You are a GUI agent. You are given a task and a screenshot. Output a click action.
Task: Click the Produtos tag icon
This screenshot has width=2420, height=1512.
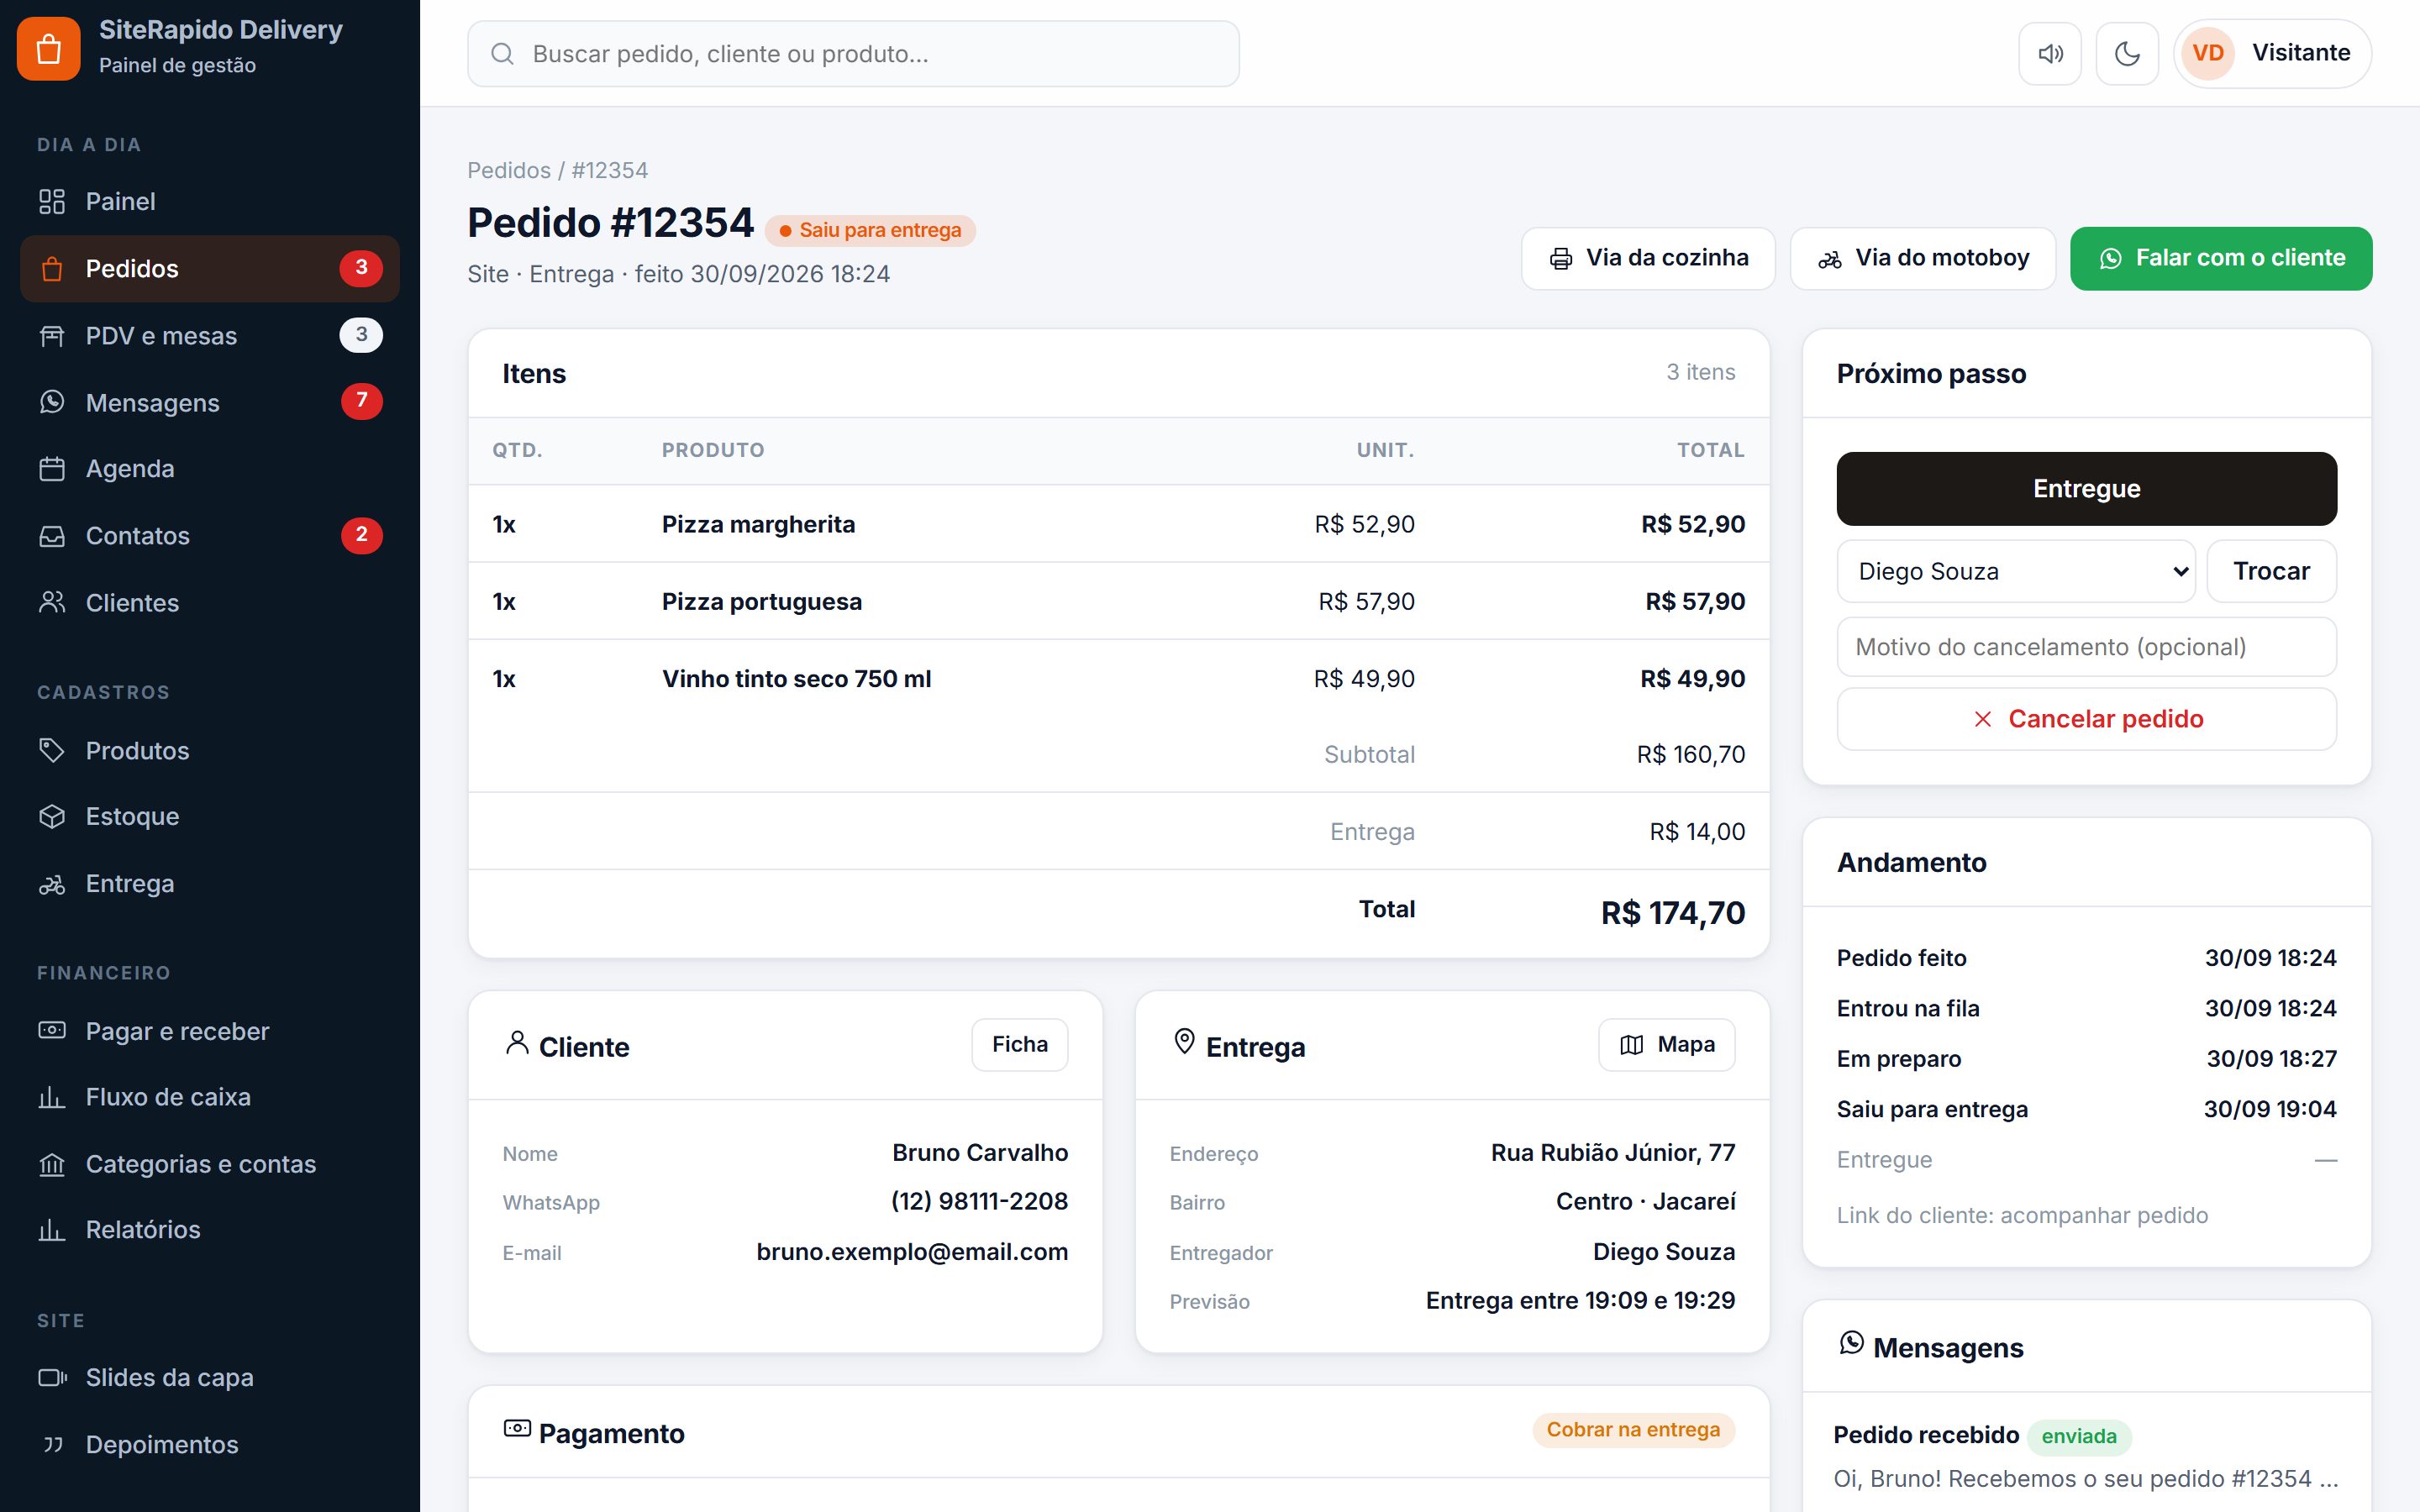[52, 750]
